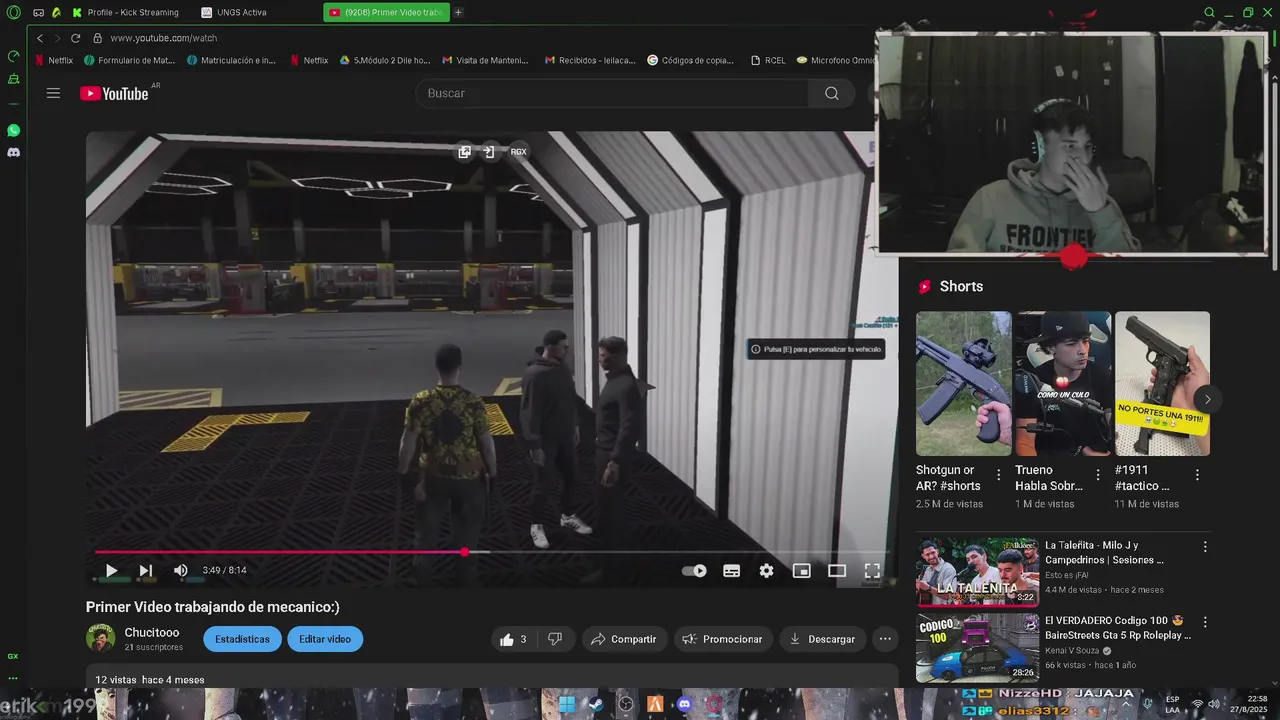The height and width of the screenshot is (720, 1280).
Task: Like the video with thumbs up
Action: (512, 639)
